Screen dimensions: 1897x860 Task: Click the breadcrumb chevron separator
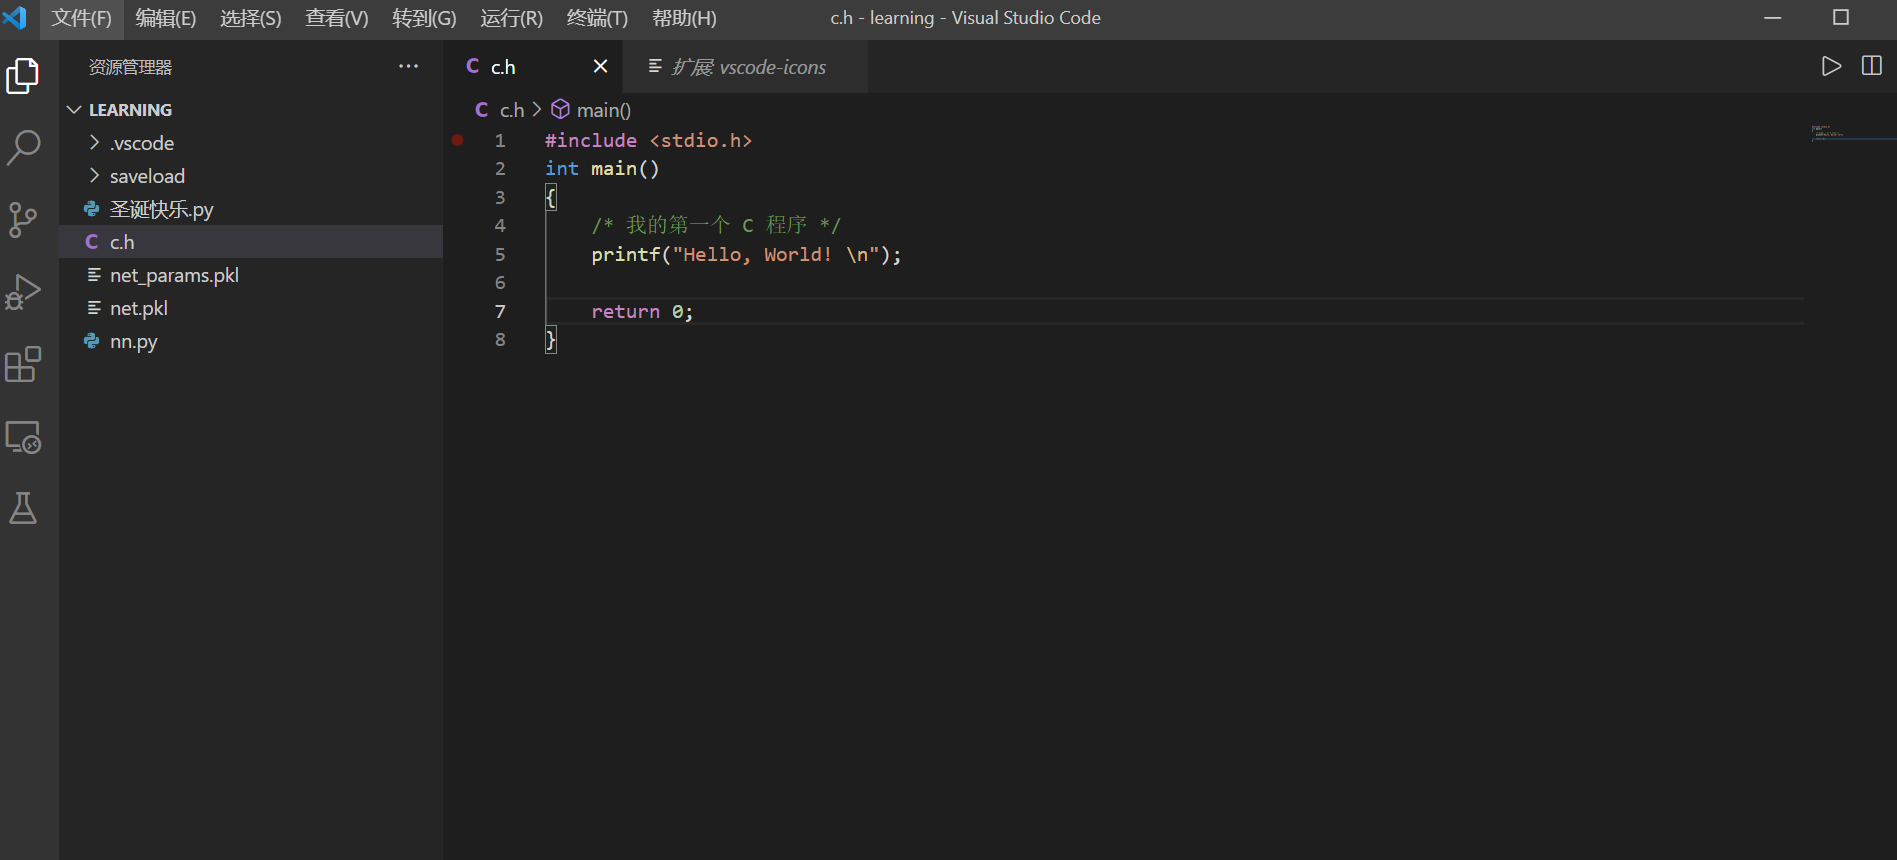537,109
